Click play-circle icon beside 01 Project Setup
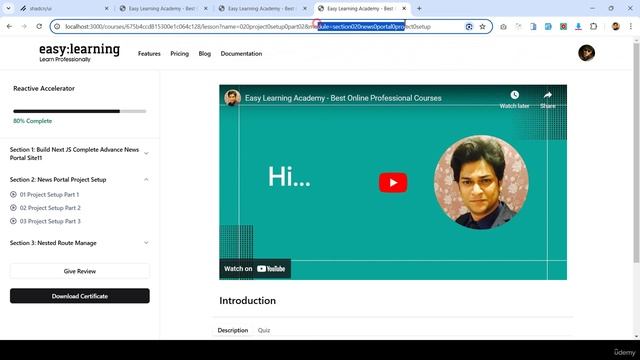 (x=13, y=195)
